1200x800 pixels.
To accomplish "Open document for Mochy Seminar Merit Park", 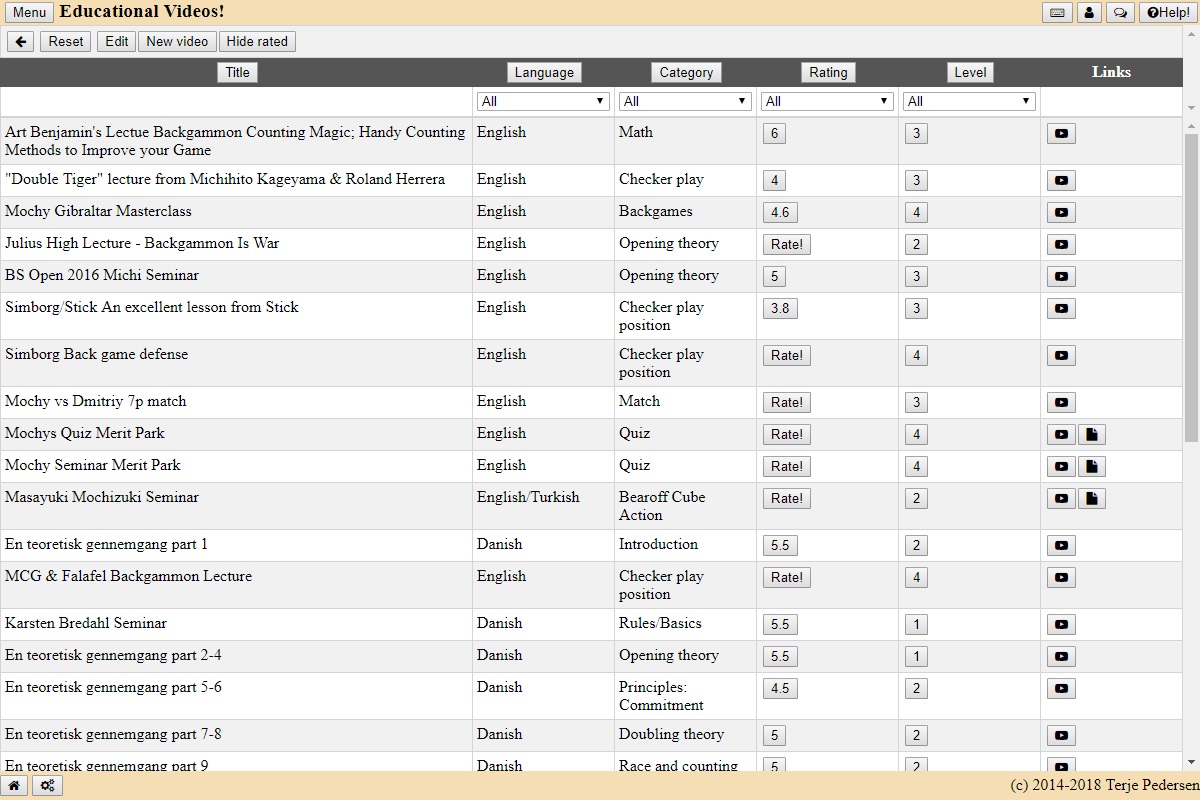I will 1092,467.
